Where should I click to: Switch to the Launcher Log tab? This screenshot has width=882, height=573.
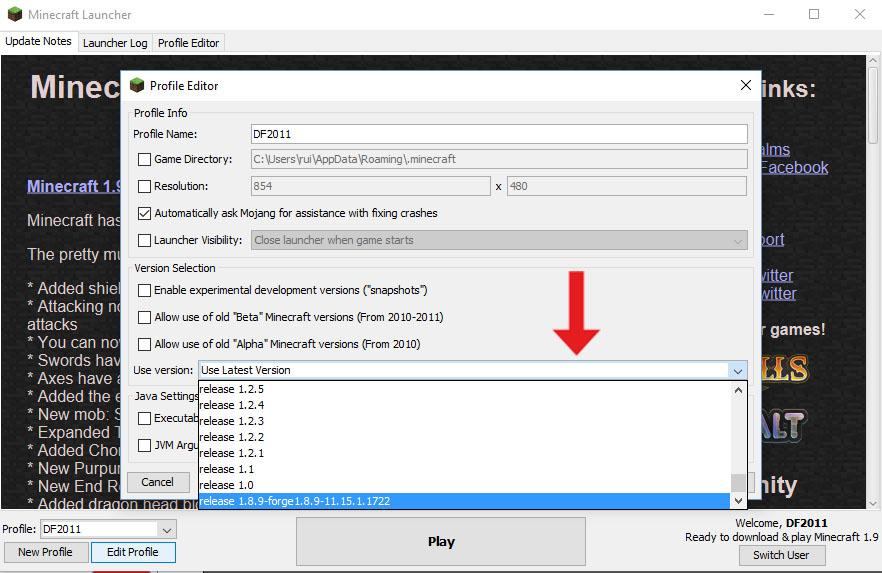tap(115, 43)
